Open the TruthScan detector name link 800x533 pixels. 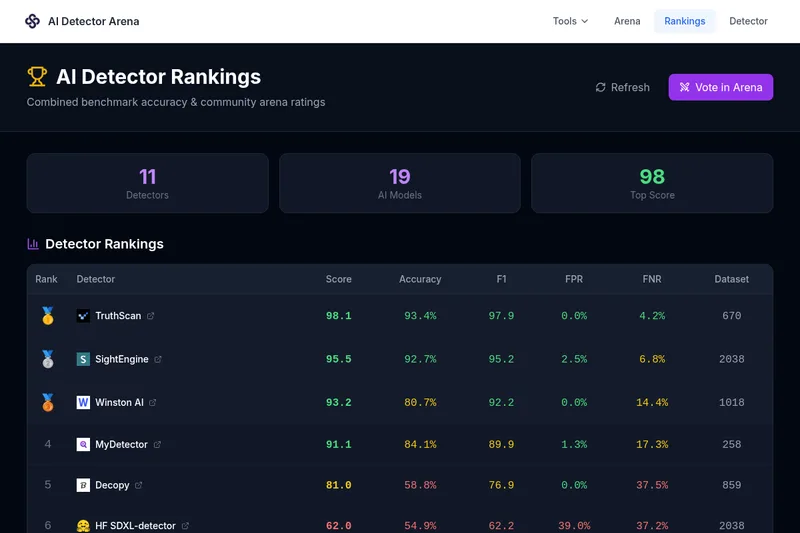coord(118,316)
